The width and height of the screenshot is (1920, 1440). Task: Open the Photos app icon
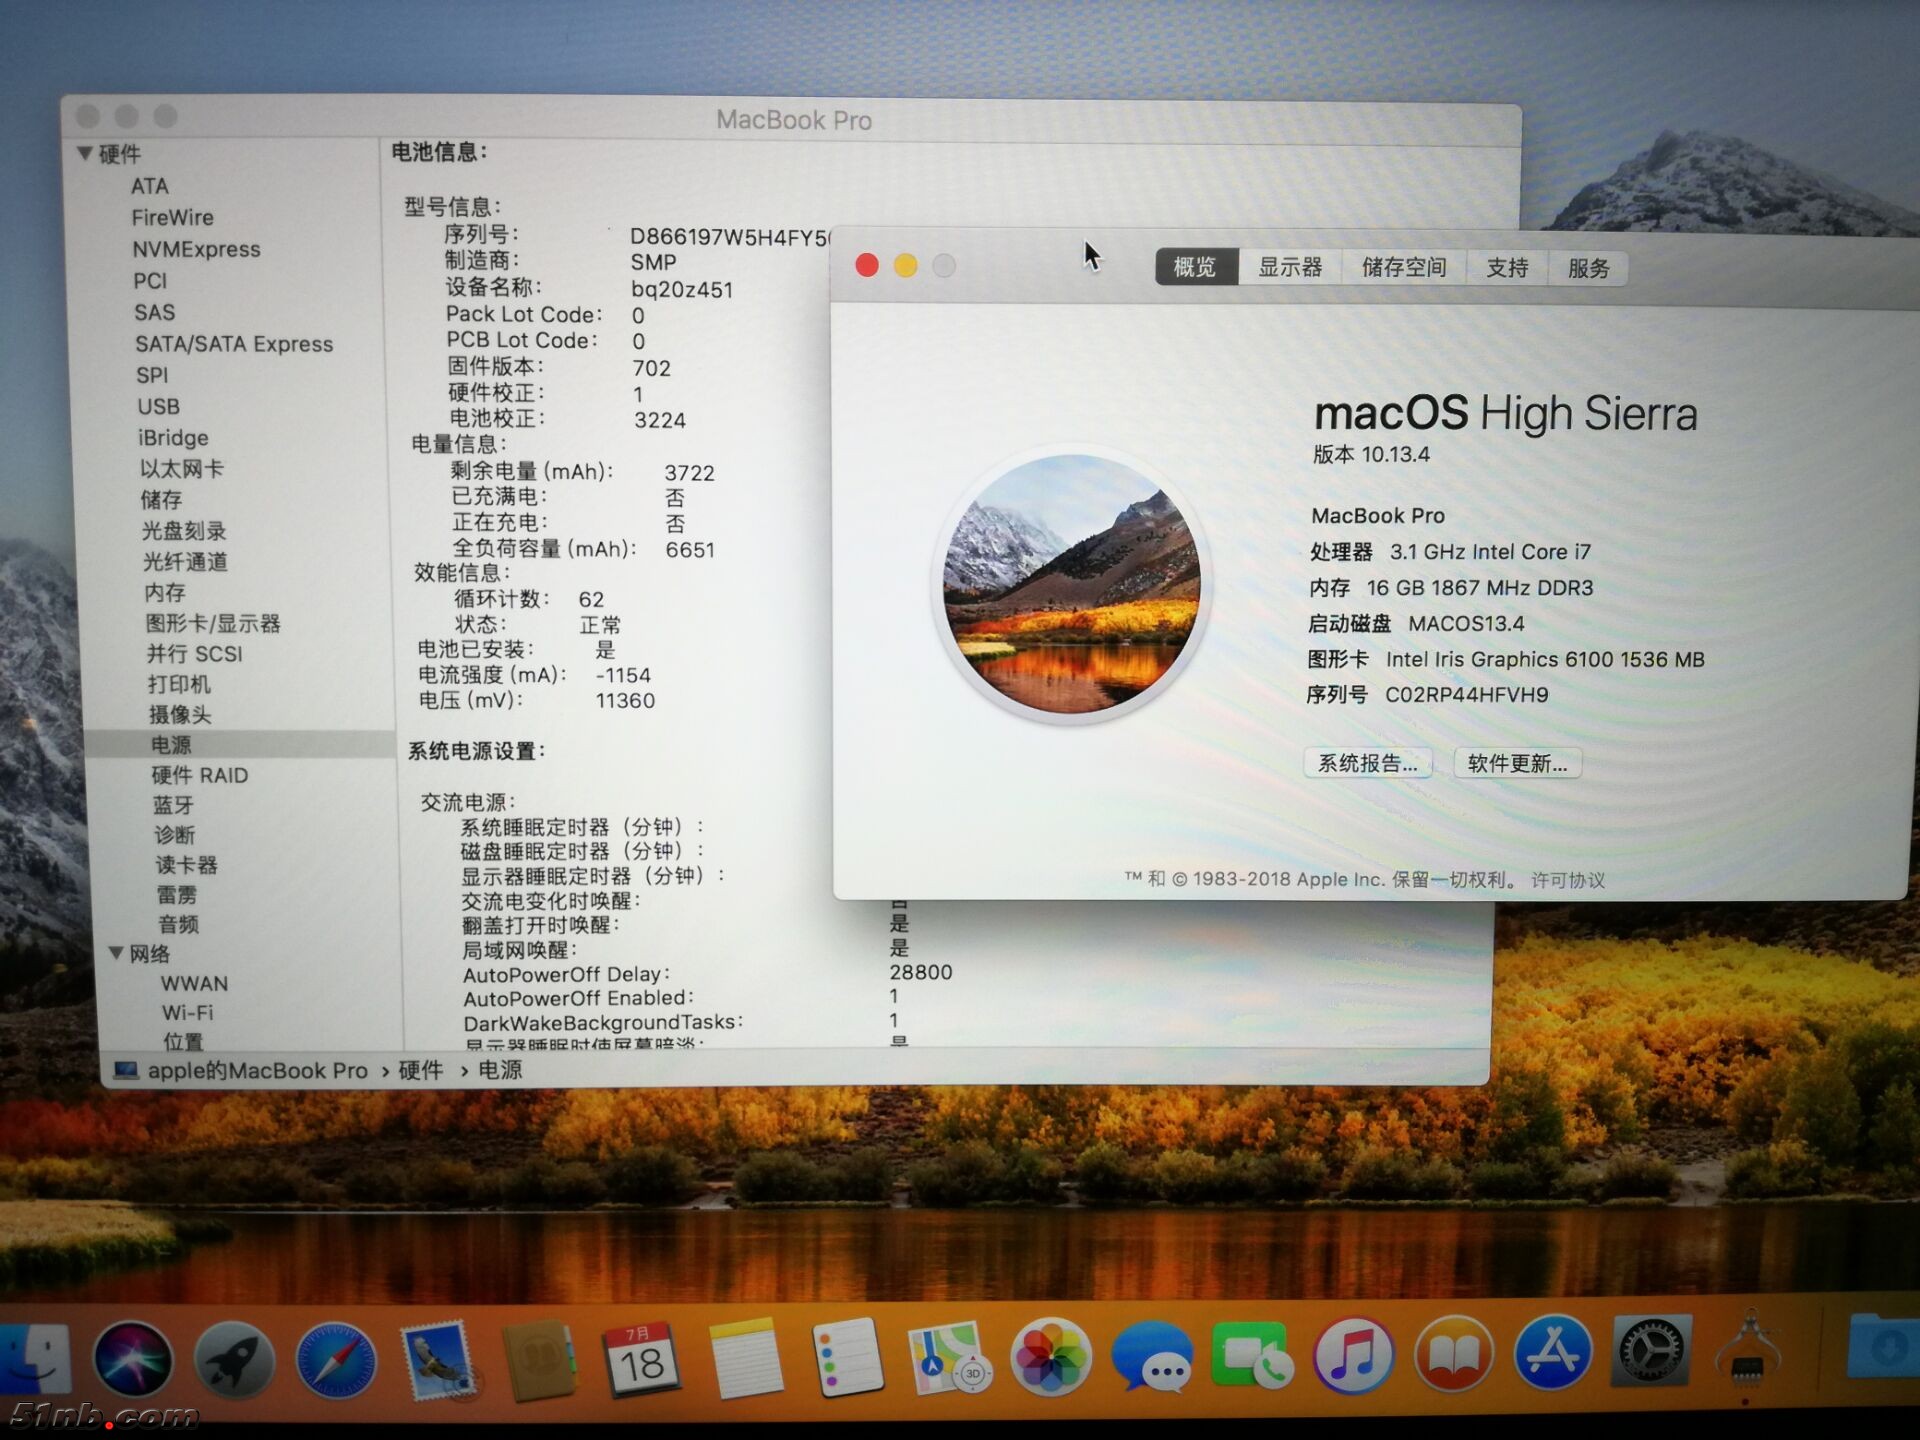pos(1049,1357)
